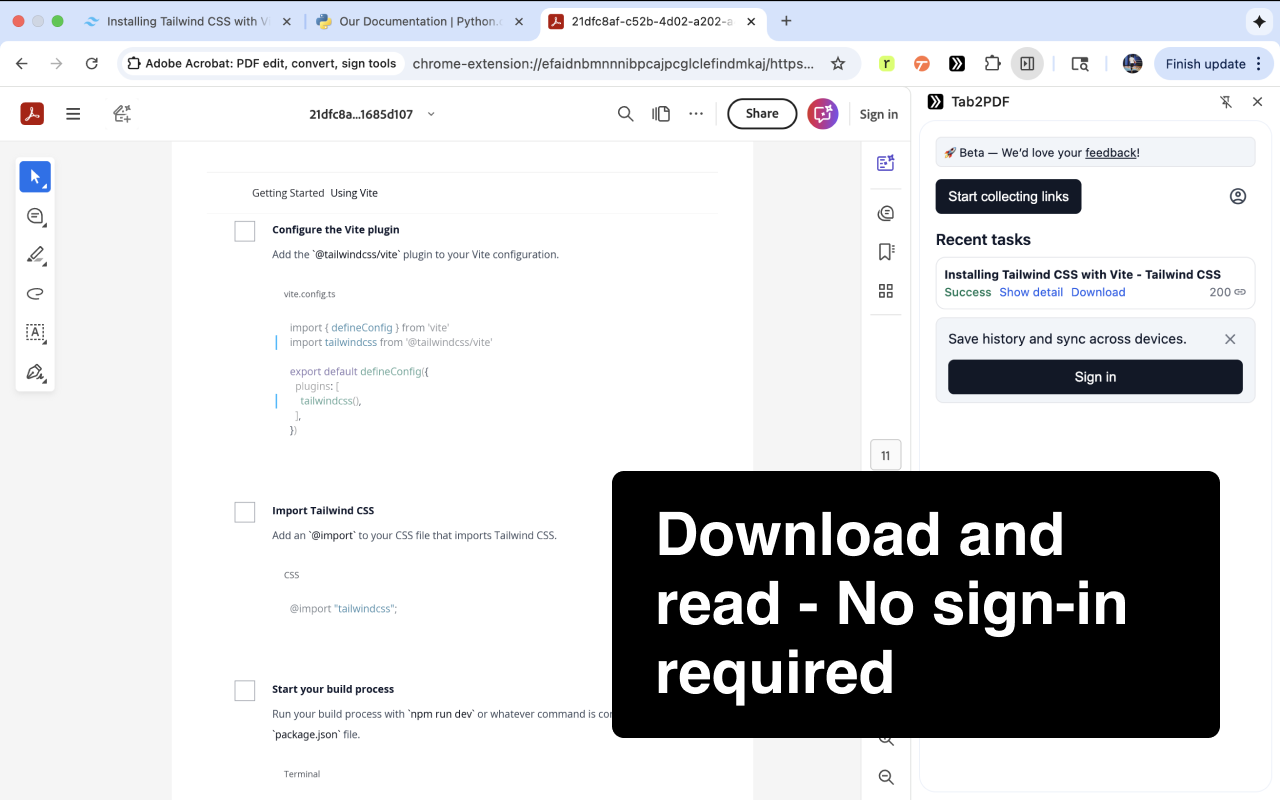Select the add text box tool

(35, 333)
